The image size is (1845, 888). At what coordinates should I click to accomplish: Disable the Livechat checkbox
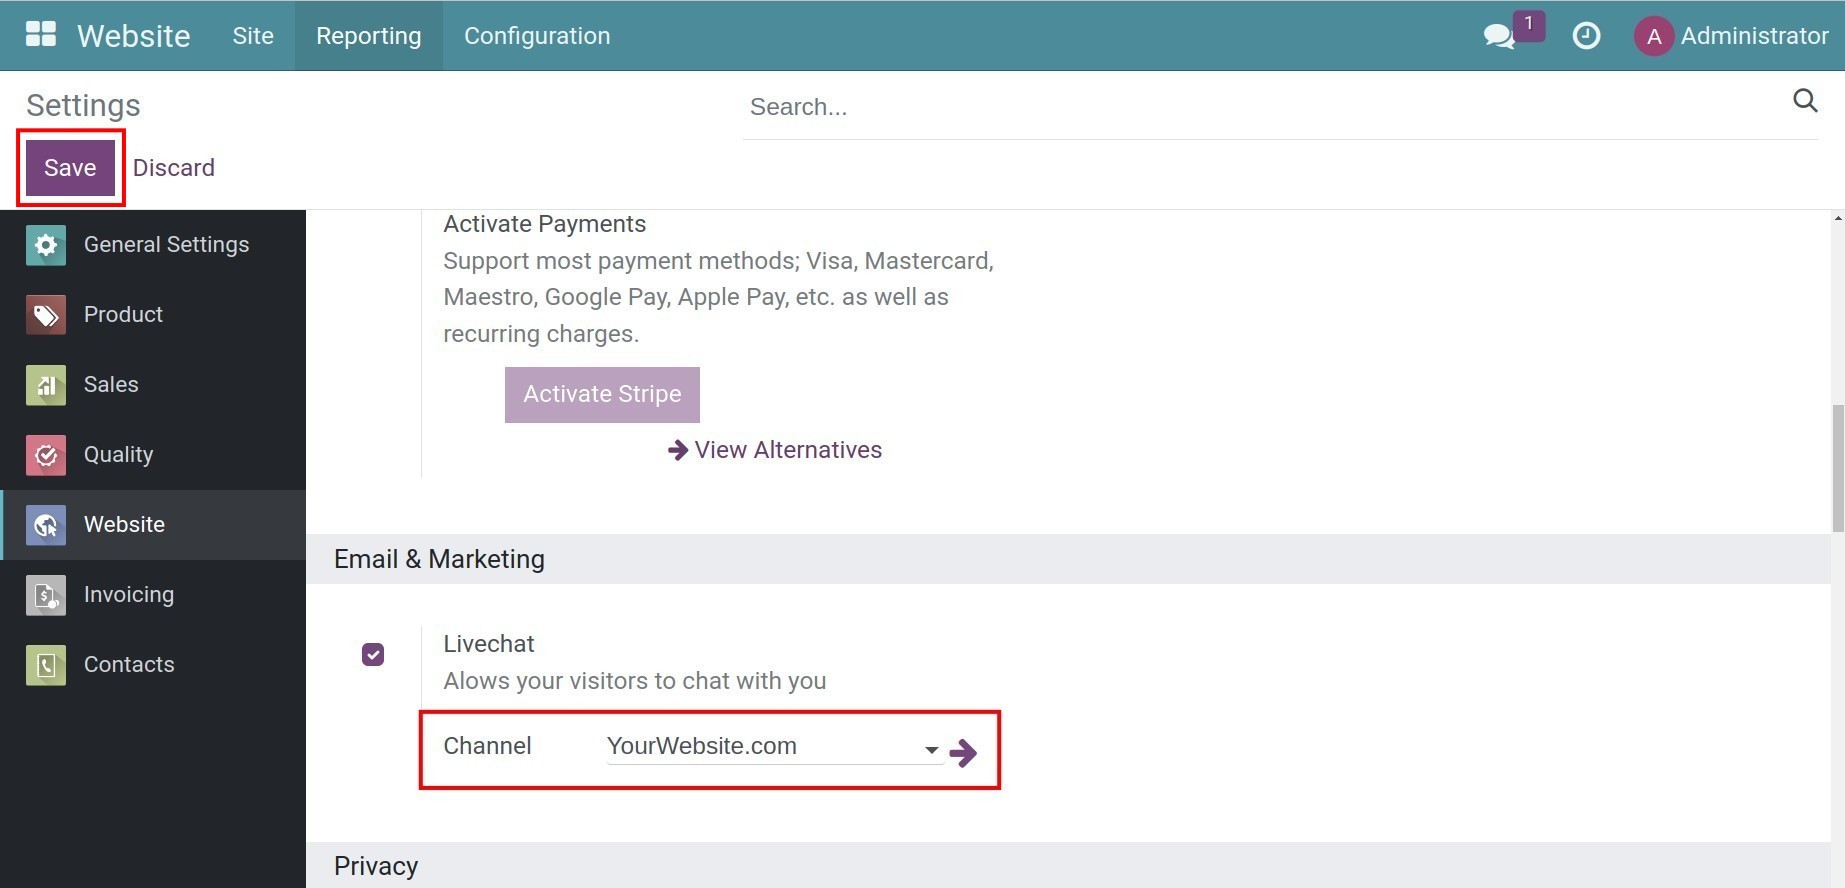click(x=373, y=654)
